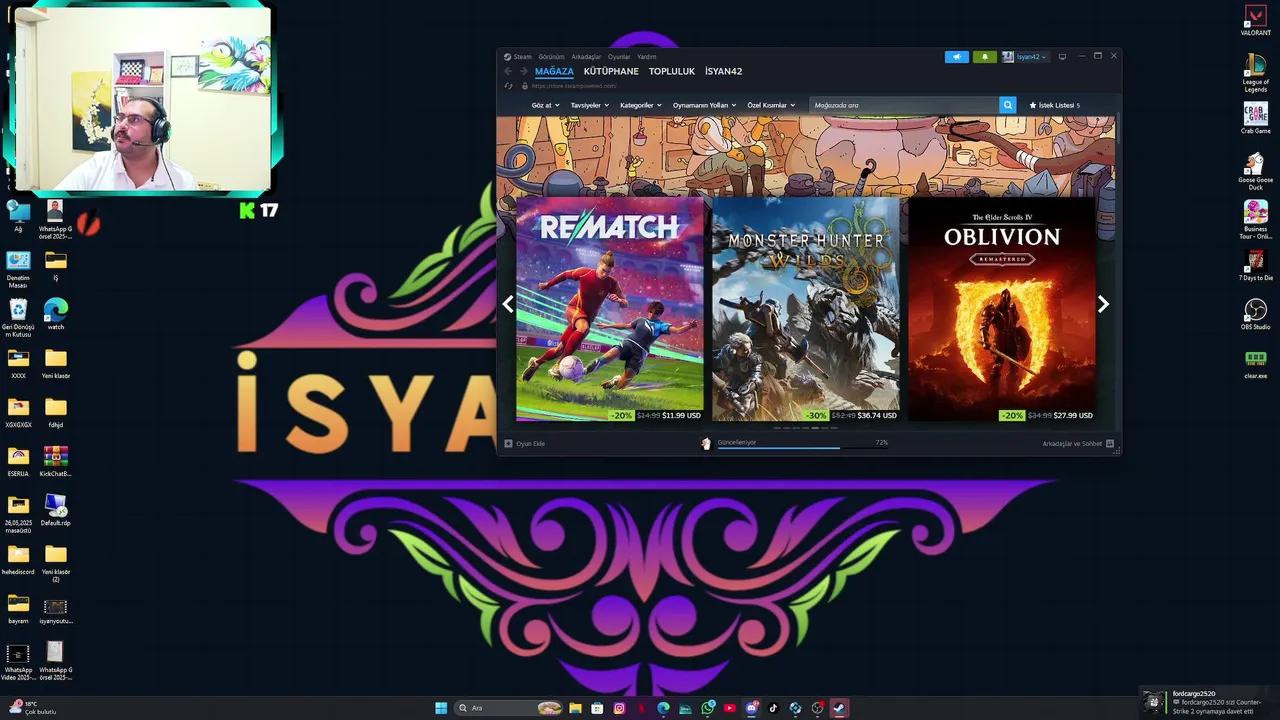This screenshot has width=1280, height=720.
Task: Open Goose Goose Duck desktop shortcut
Action: (x=1255, y=170)
